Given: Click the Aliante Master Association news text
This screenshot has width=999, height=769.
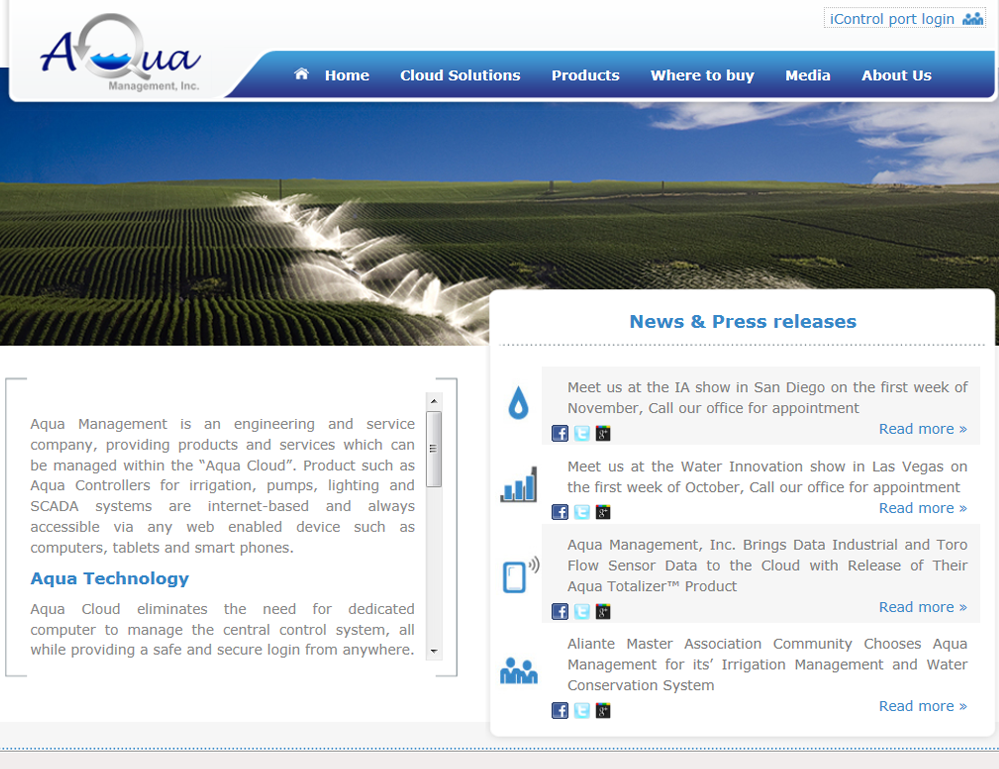Looking at the screenshot, I should tap(768, 665).
